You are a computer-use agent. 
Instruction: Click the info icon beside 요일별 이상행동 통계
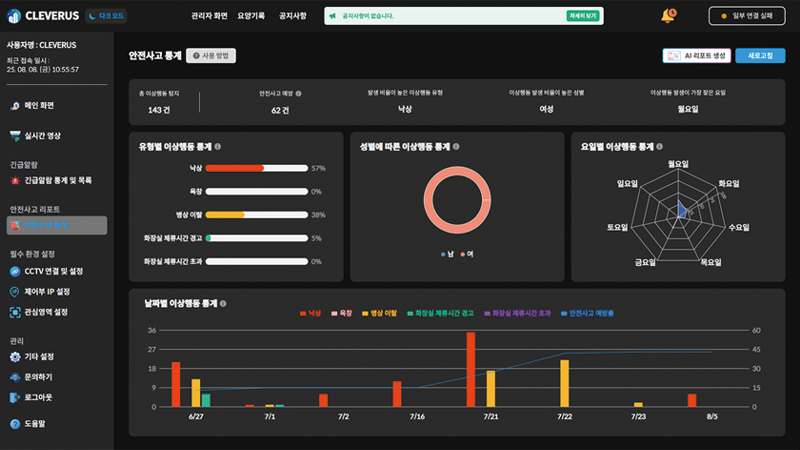pos(661,146)
